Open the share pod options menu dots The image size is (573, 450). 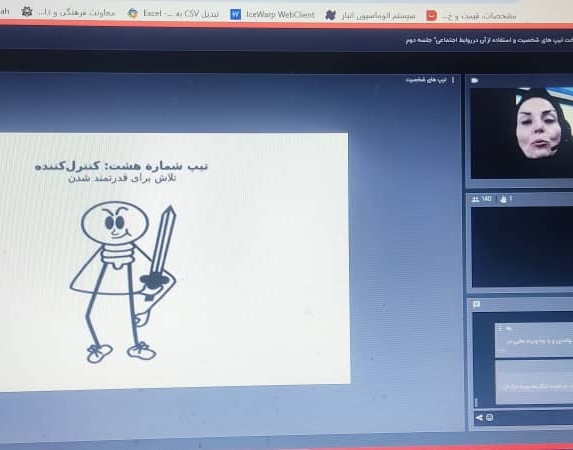click(x=453, y=80)
